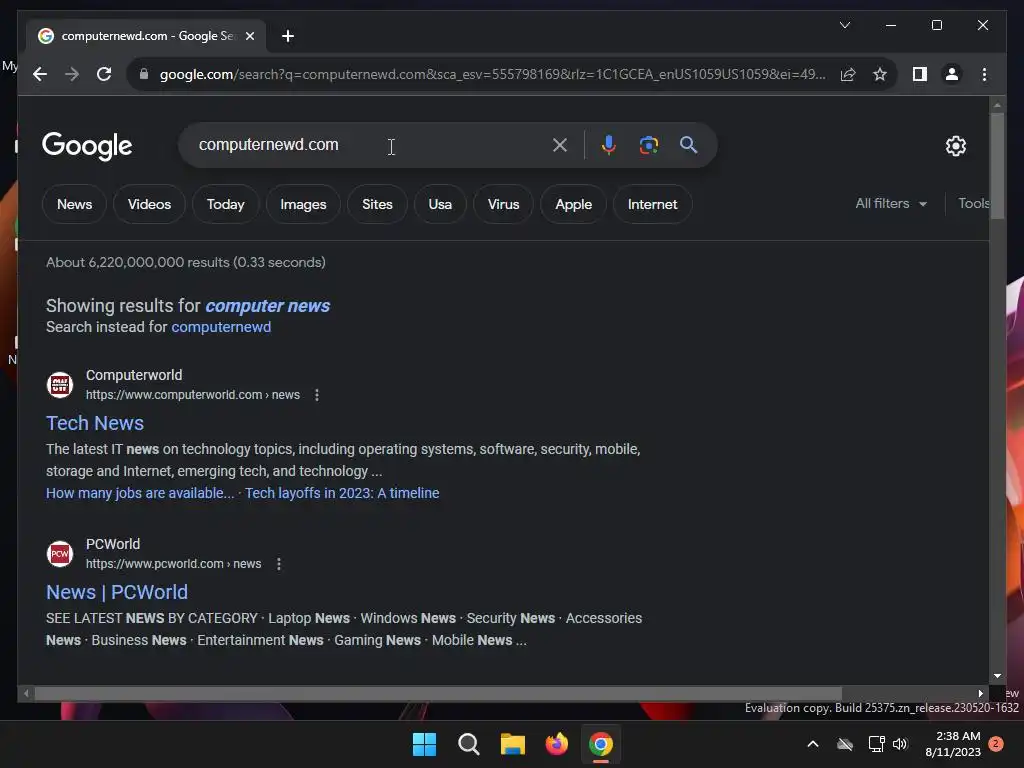The width and height of the screenshot is (1024, 768).
Task: Click the horizontal scrollbar thumb
Action: (x=438, y=694)
